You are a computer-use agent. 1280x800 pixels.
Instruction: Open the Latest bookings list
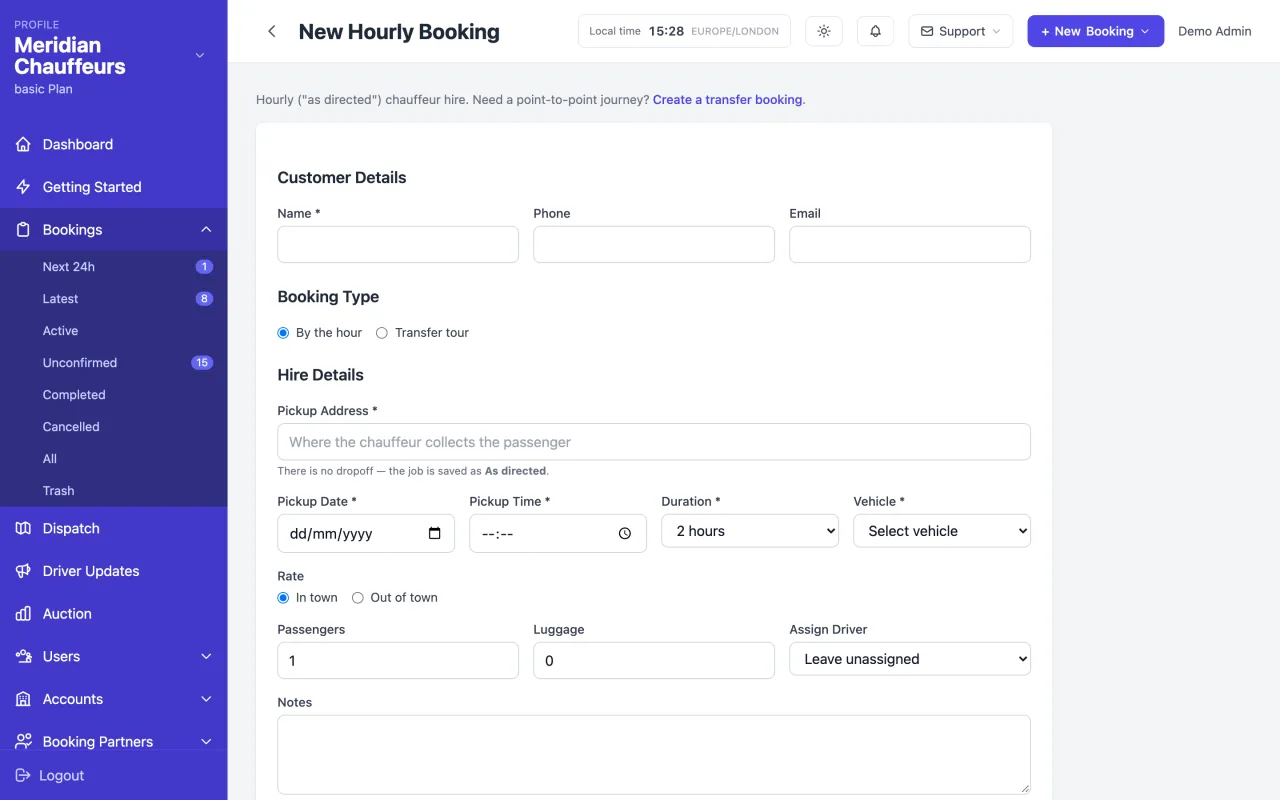pyautogui.click(x=114, y=299)
